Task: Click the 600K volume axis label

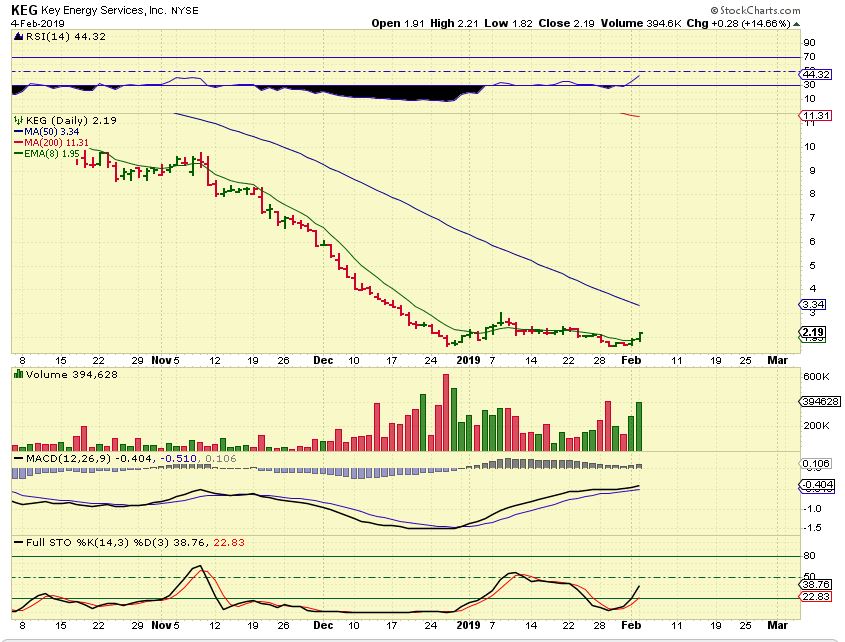Action: click(816, 377)
